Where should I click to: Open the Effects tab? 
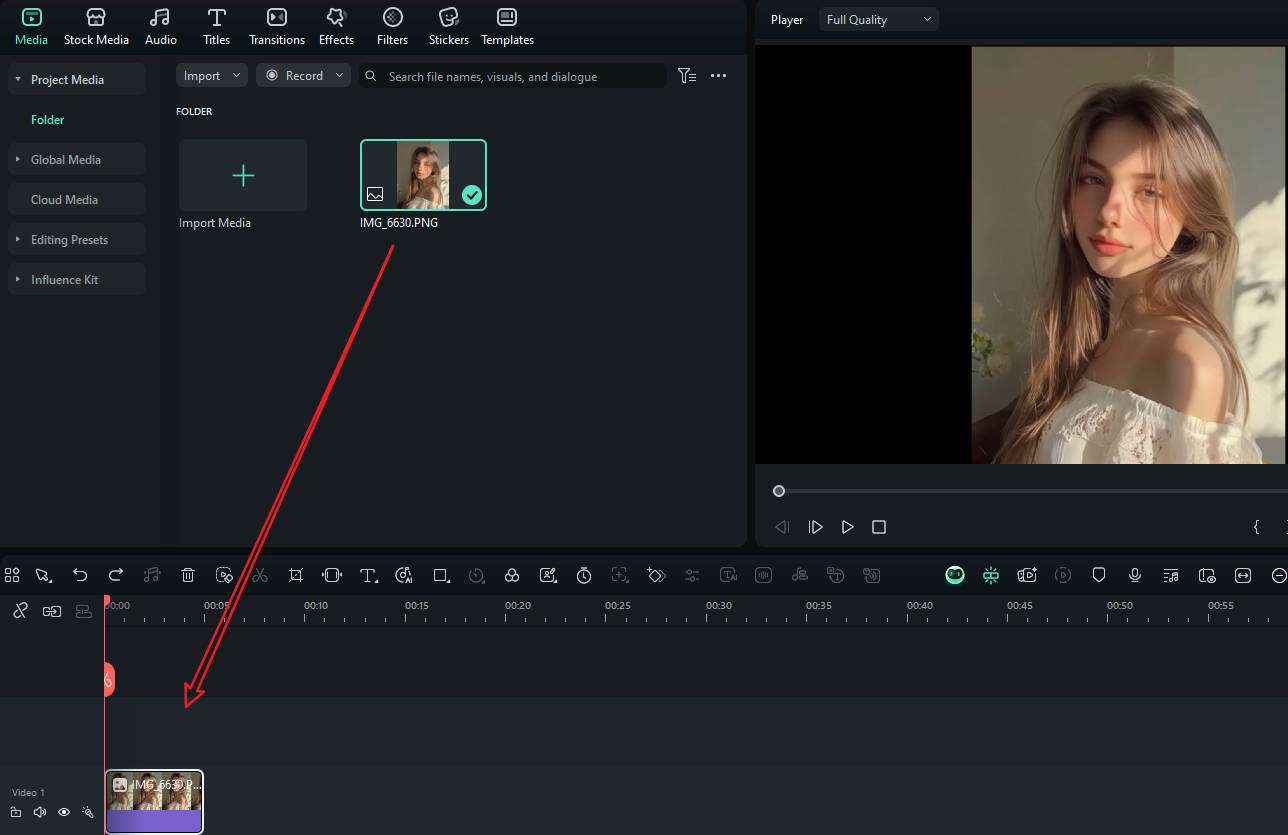coord(336,27)
